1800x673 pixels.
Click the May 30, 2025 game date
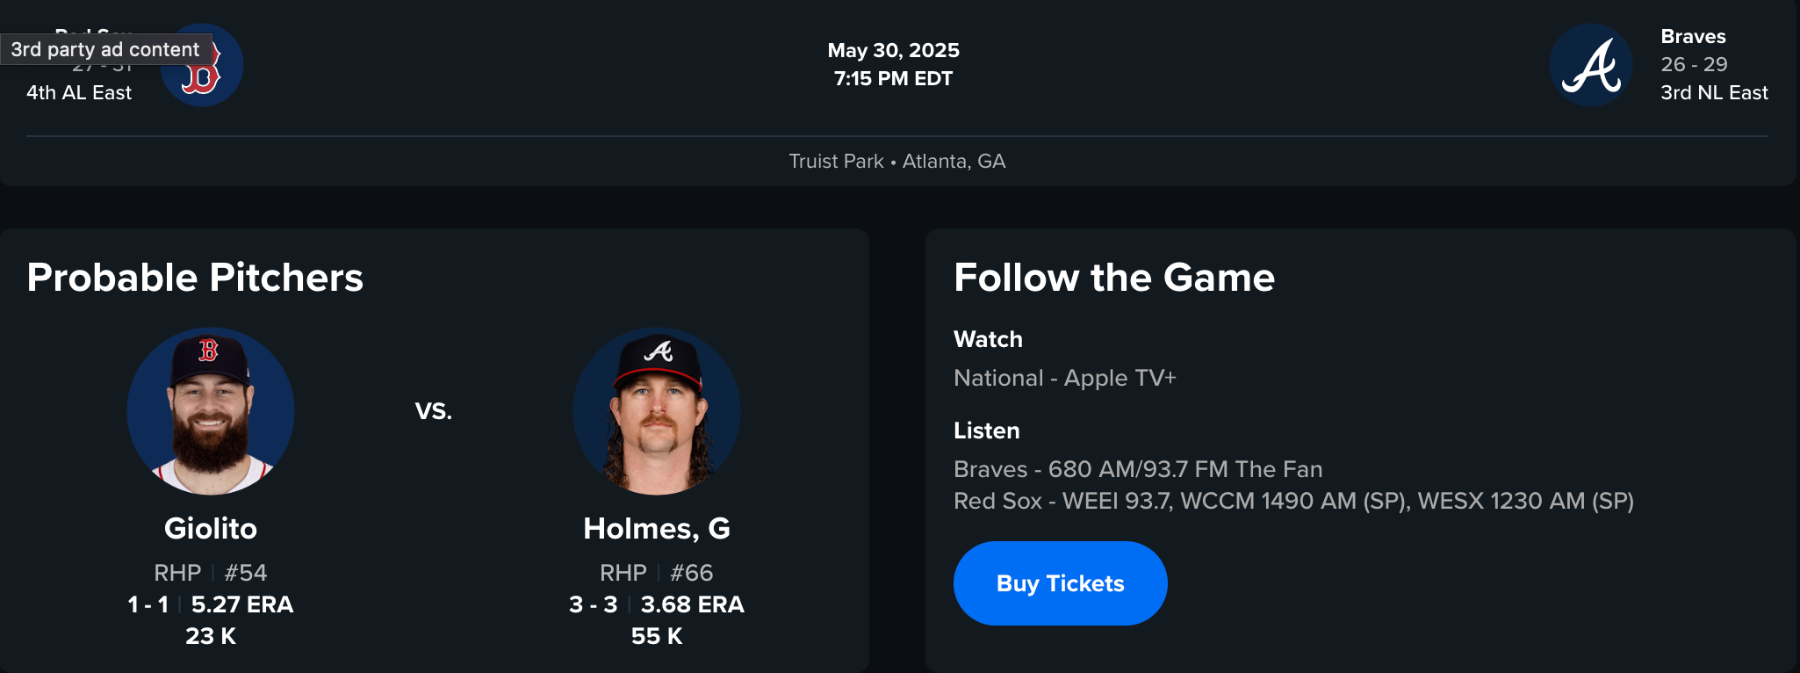893,50
